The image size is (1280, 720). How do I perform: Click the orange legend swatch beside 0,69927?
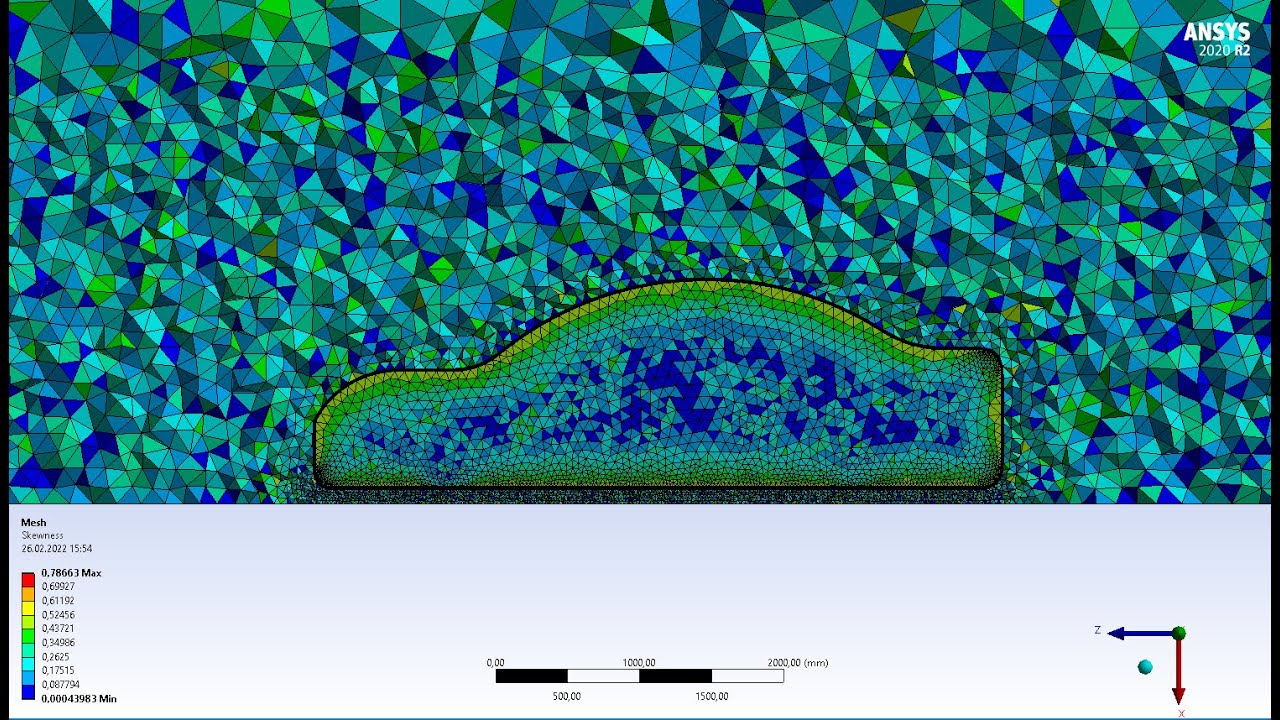28,593
